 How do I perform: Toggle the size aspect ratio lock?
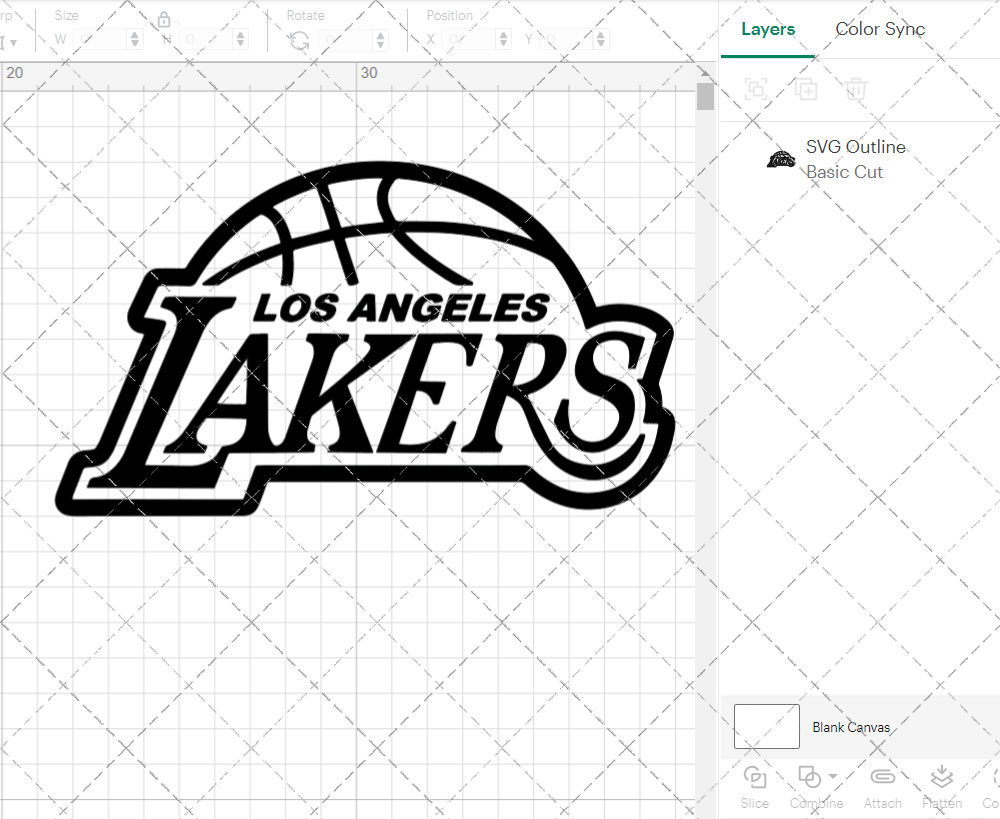coord(163,19)
